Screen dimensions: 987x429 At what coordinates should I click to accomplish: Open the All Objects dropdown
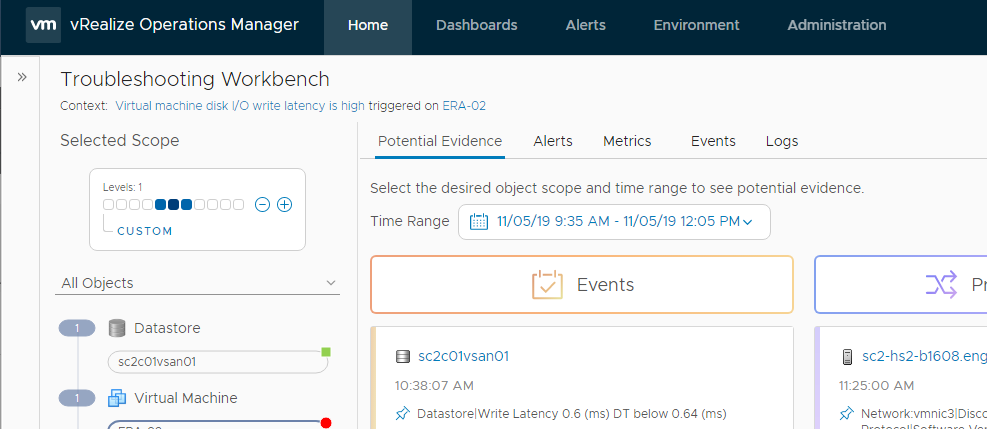tap(197, 283)
